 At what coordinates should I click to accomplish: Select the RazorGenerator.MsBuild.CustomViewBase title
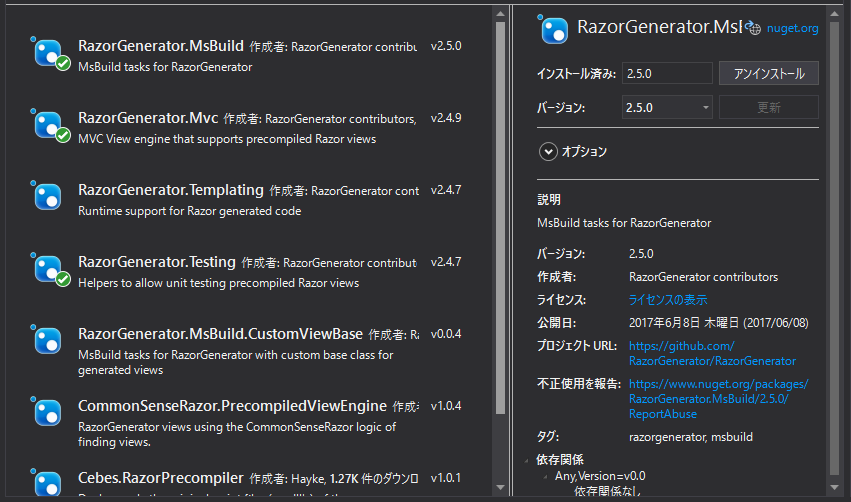pyautogui.click(x=220, y=334)
